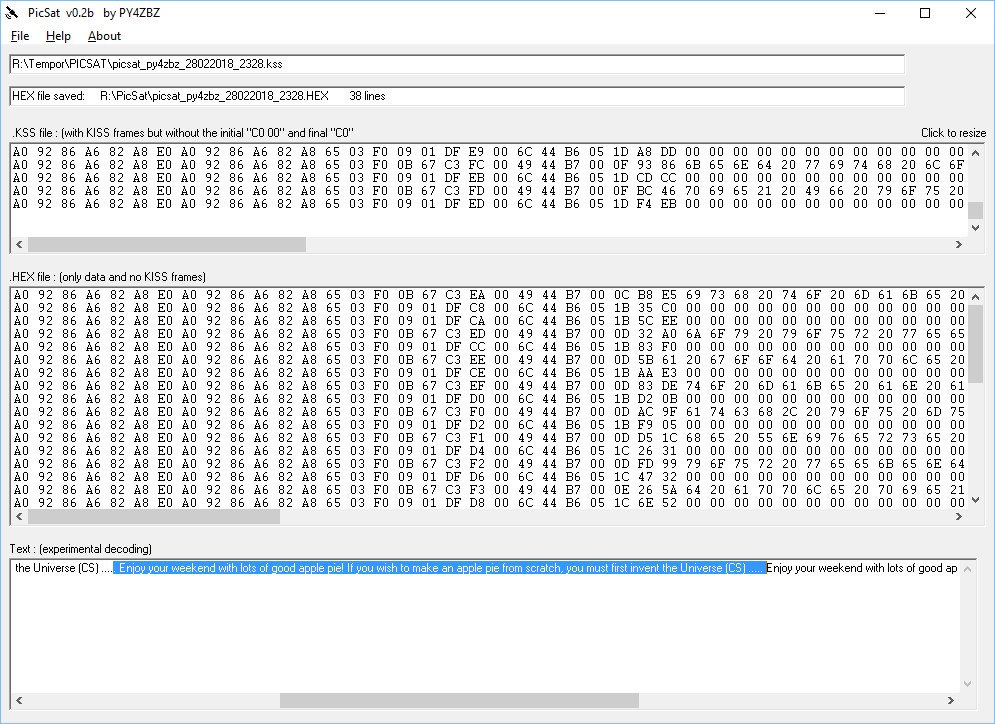Screen dimensions: 995x724
Task: Click right arrow of HEX file horizontal scrollbar
Action: tap(959, 517)
